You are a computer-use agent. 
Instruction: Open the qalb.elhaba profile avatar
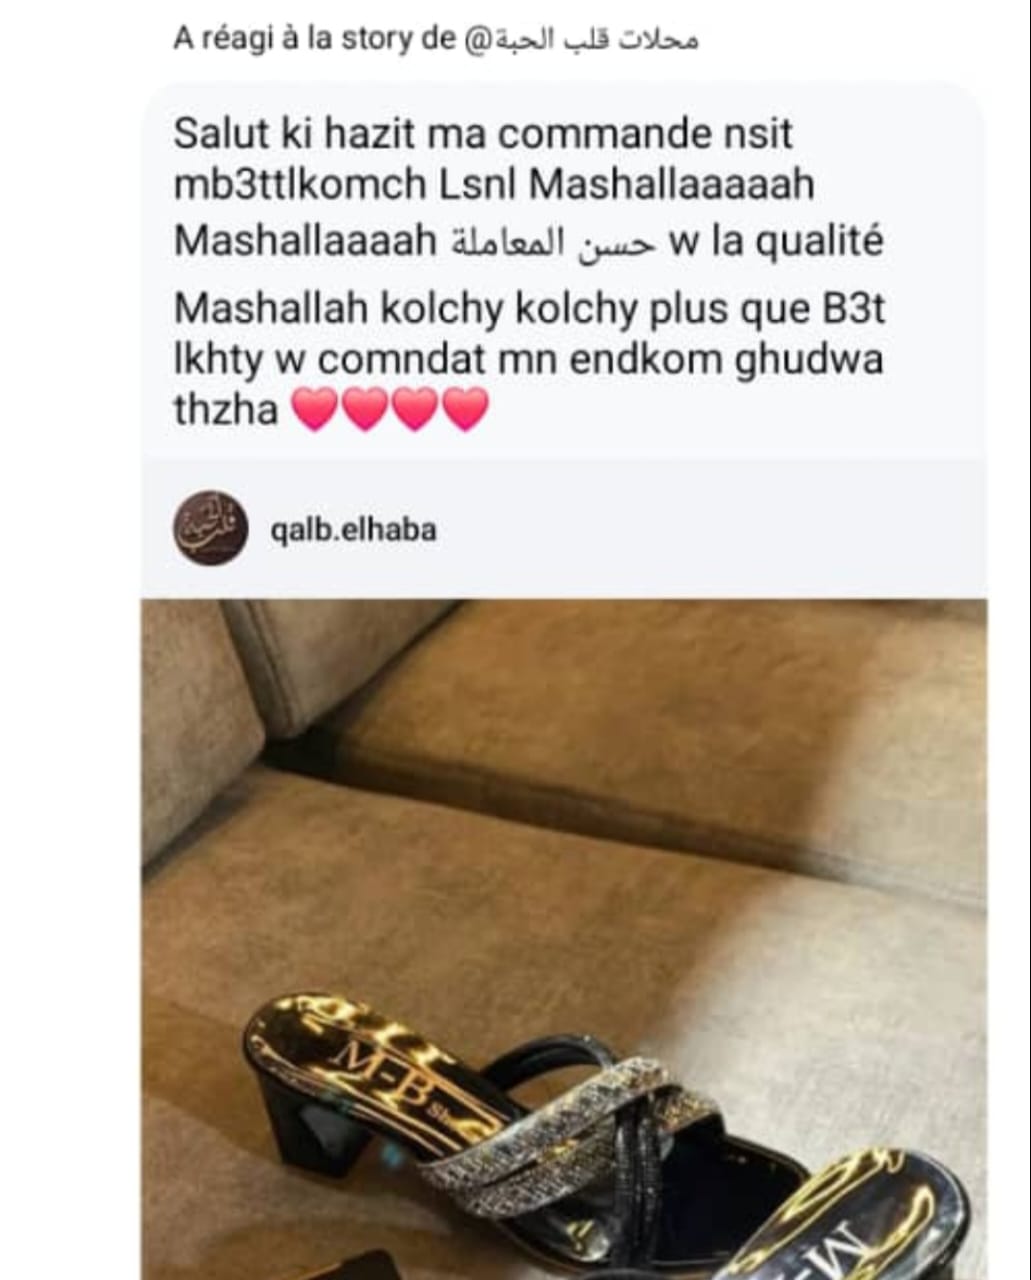211,528
